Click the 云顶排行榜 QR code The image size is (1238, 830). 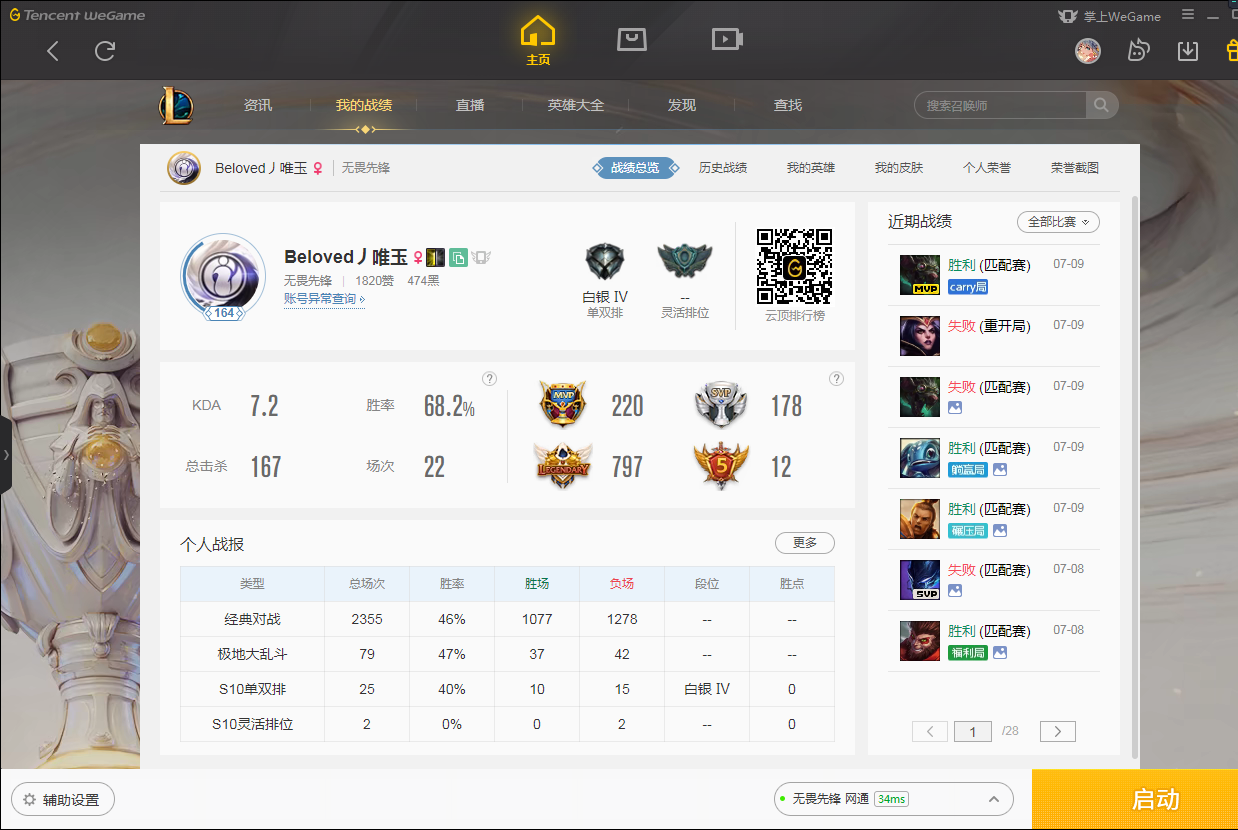point(795,266)
